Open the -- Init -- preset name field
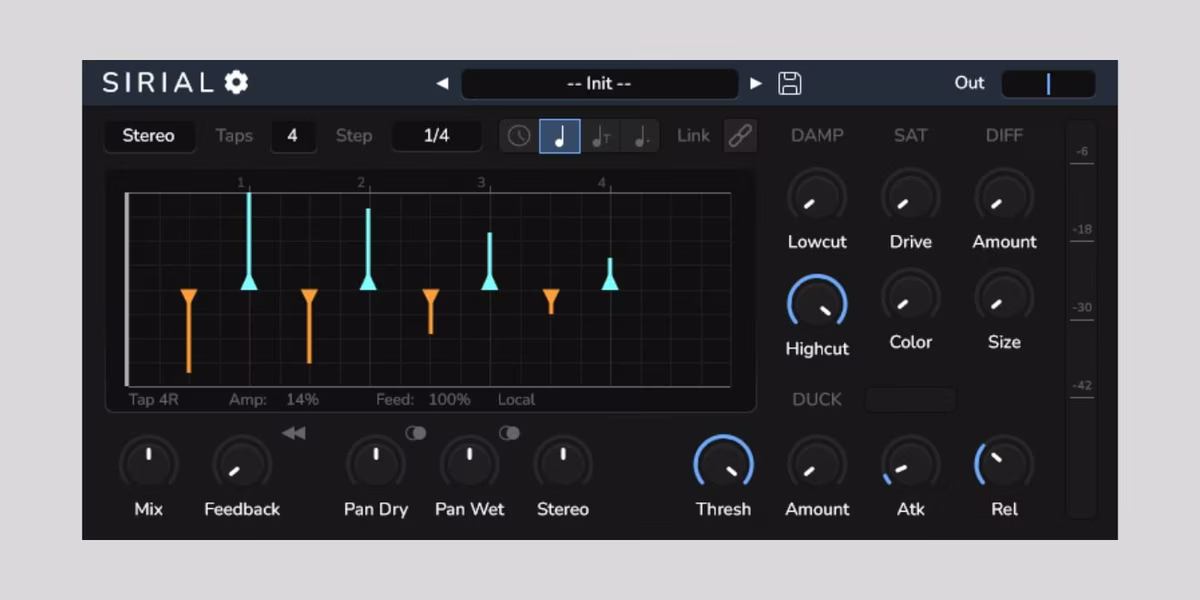1200x600 pixels. tap(599, 84)
